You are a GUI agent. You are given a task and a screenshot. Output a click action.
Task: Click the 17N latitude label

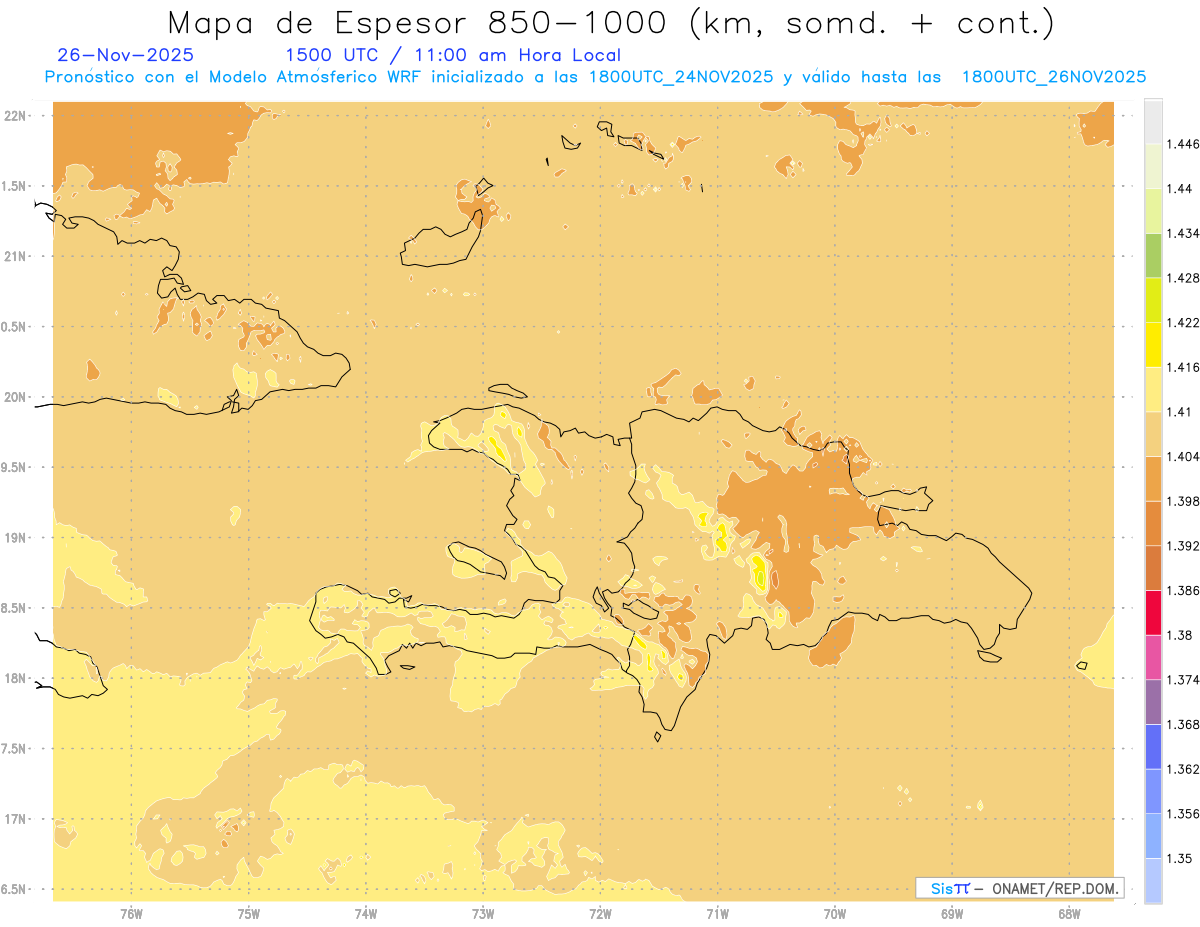15,820
